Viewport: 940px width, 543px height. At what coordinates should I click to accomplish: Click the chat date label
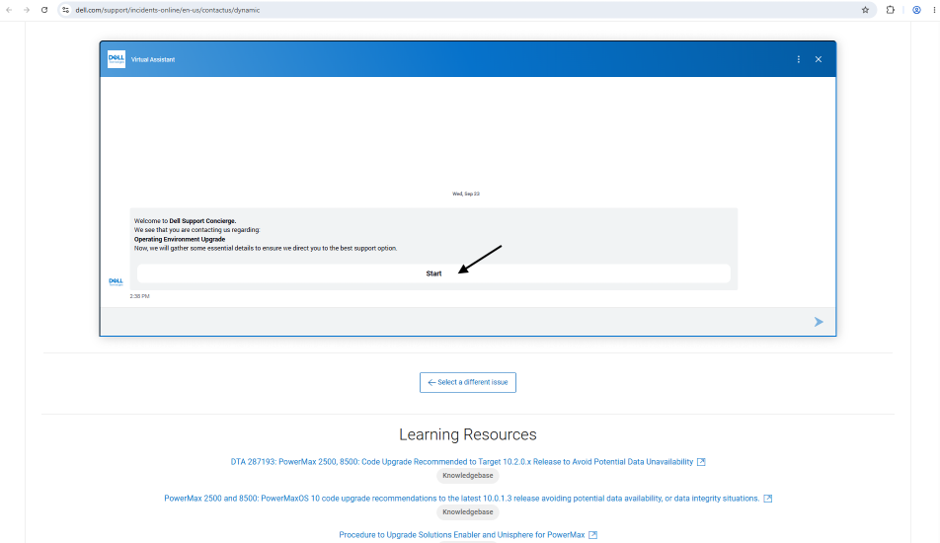pyautogui.click(x=466, y=194)
